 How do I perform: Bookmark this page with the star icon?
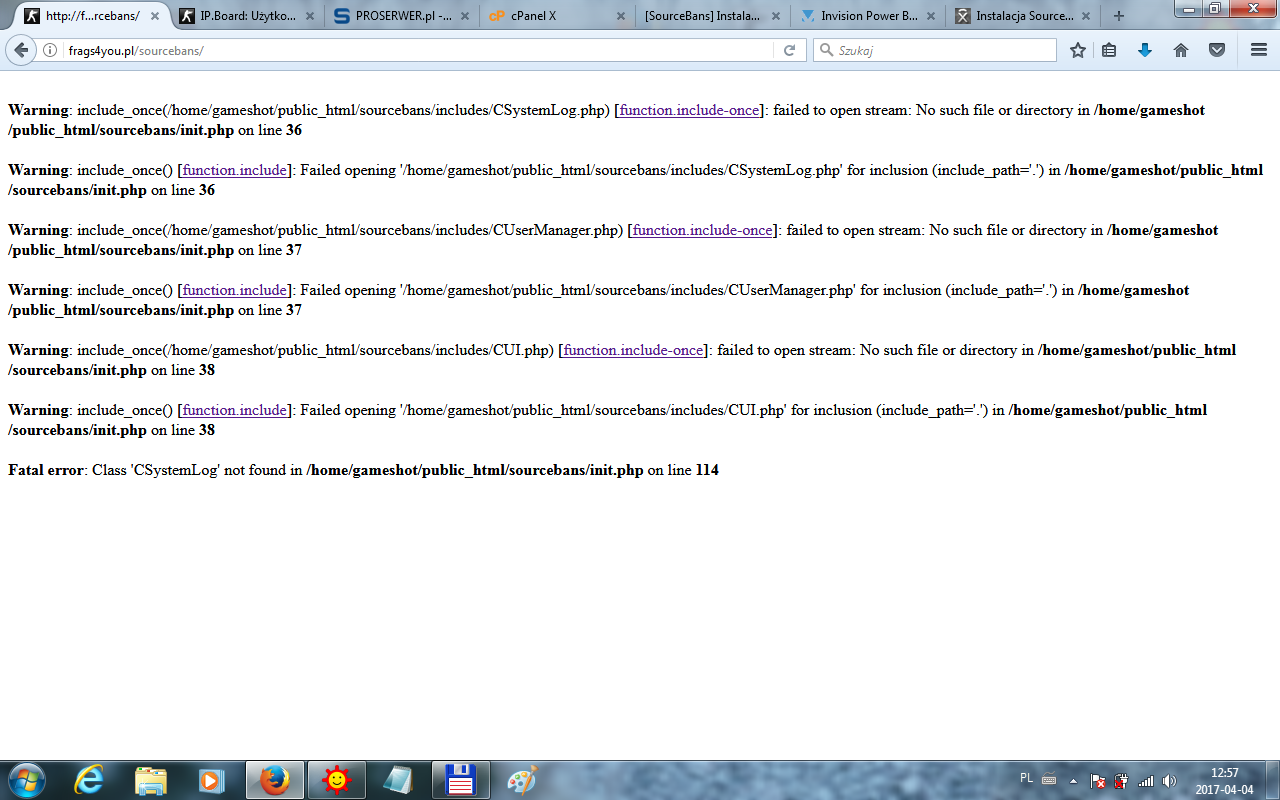(x=1077, y=50)
